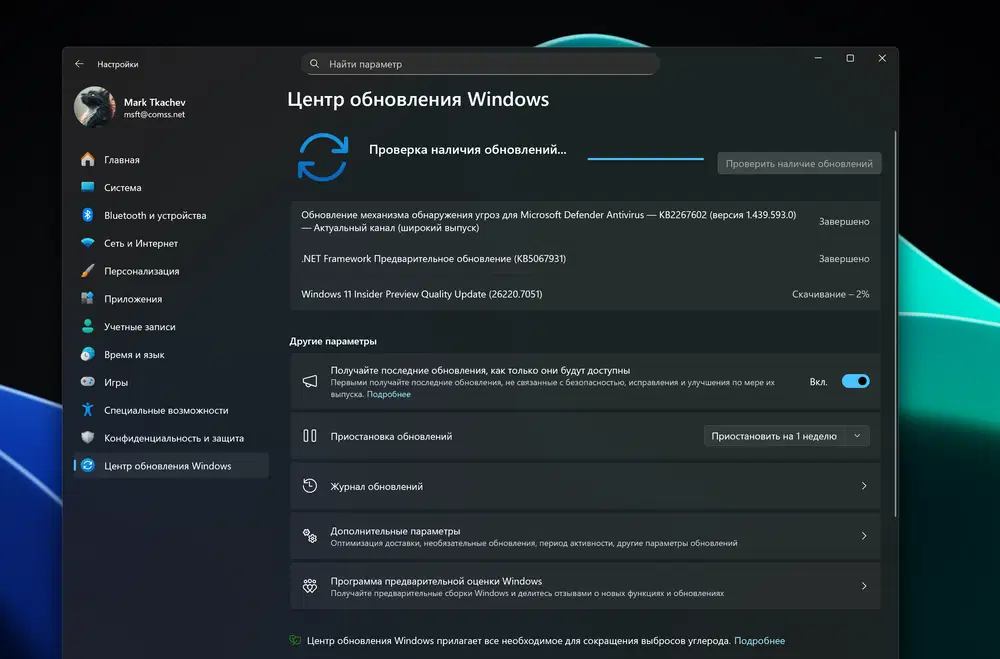Open the Подробнее link about carbon emissions

click(x=762, y=640)
